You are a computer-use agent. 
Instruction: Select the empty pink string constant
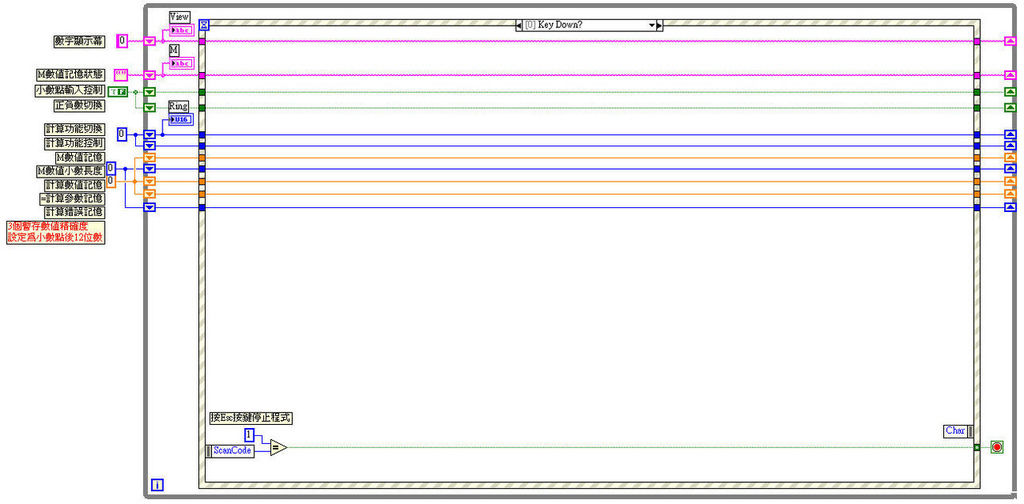[x=121, y=74]
